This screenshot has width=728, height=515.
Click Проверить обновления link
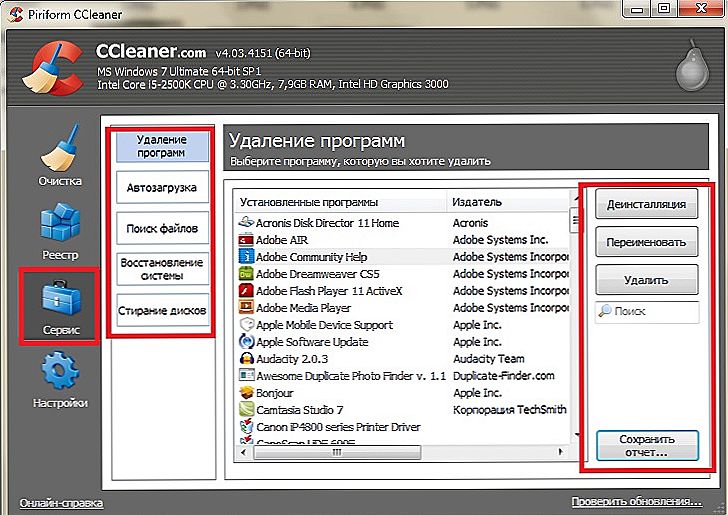coord(637,502)
